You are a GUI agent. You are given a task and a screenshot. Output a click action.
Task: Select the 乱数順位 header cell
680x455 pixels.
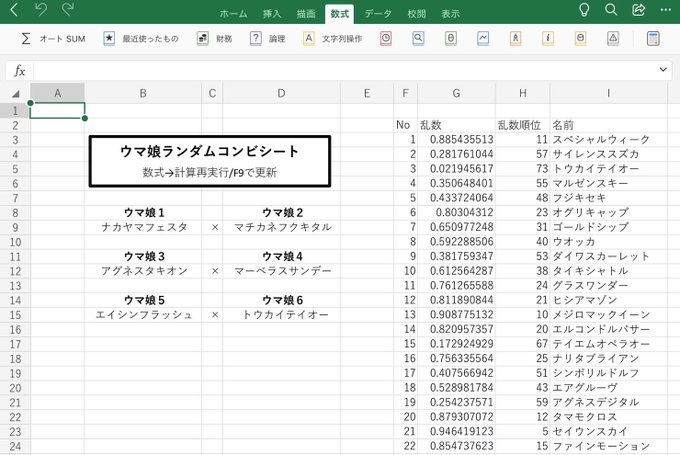(x=523, y=125)
